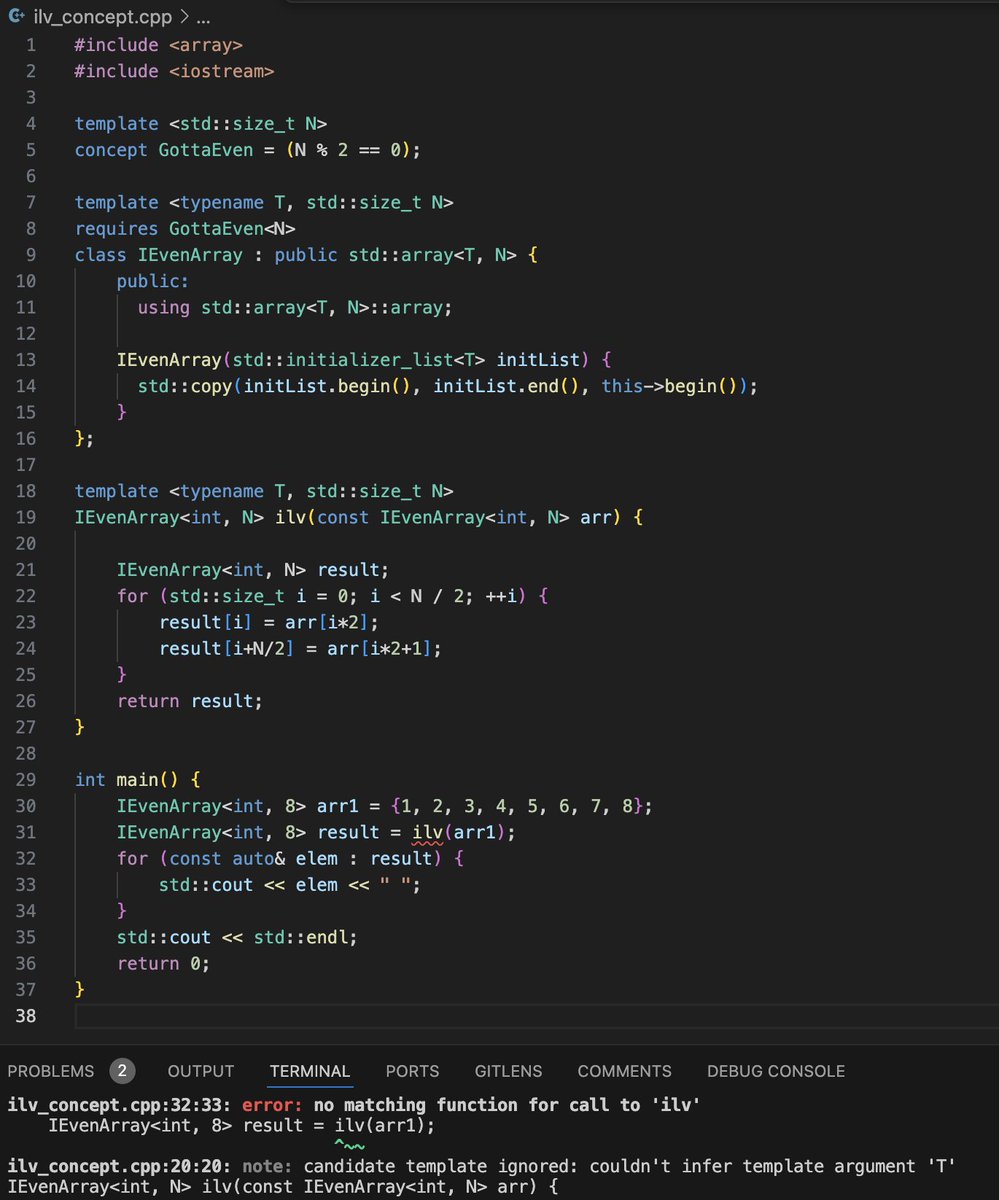Click 'main' in 'int main()'

(138, 779)
